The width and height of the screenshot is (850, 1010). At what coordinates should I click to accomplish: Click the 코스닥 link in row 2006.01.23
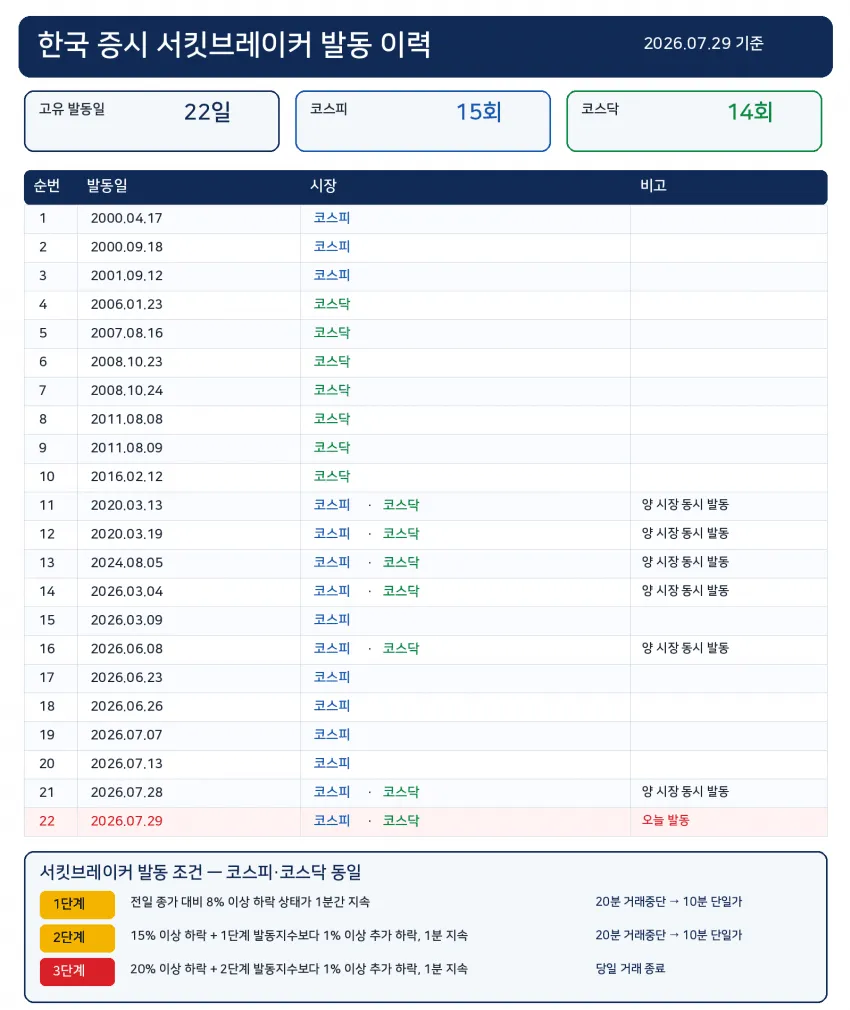coord(332,304)
